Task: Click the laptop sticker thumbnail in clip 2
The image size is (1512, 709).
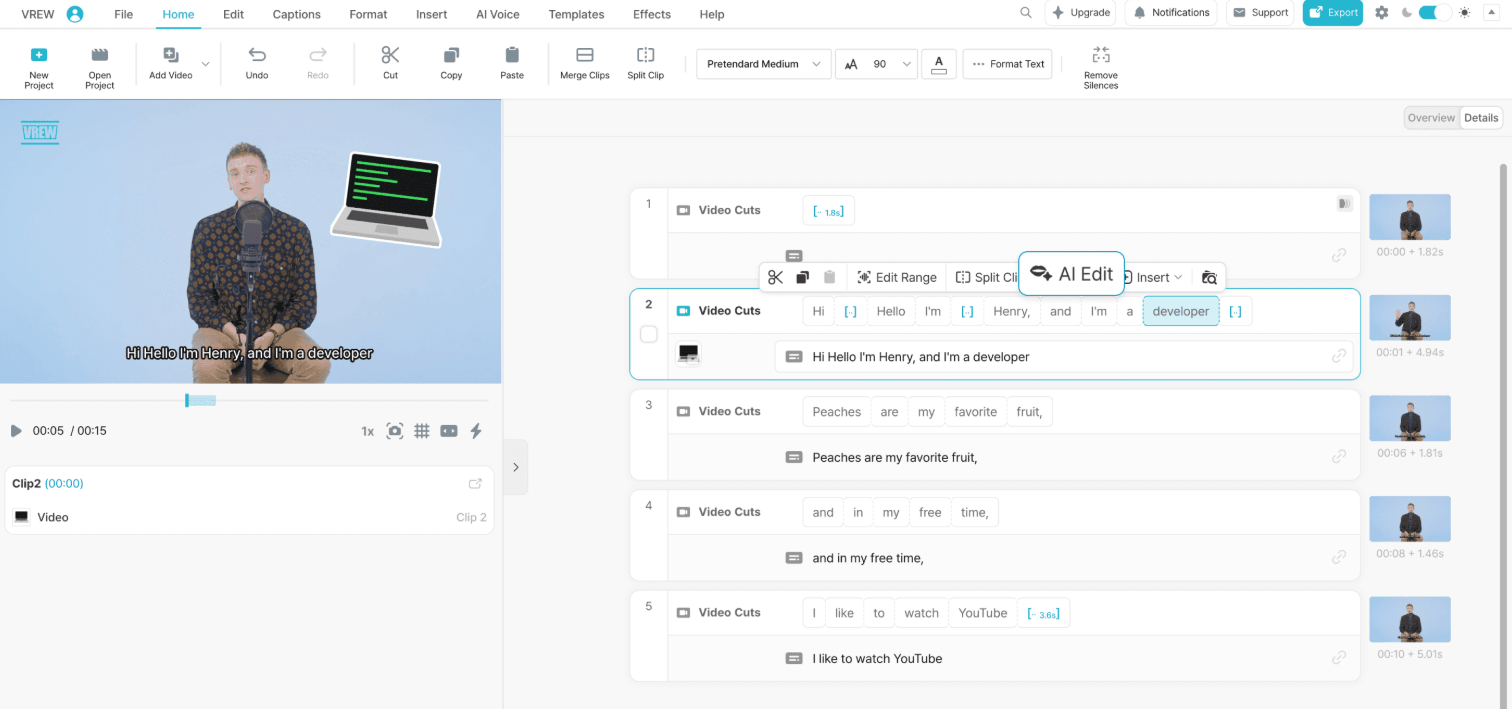Action: pos(689,354)
